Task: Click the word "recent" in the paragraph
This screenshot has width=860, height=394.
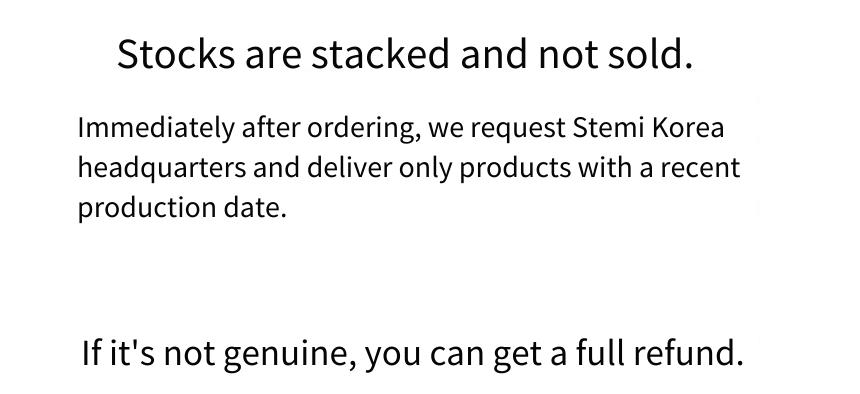Action: click(700, 168)
